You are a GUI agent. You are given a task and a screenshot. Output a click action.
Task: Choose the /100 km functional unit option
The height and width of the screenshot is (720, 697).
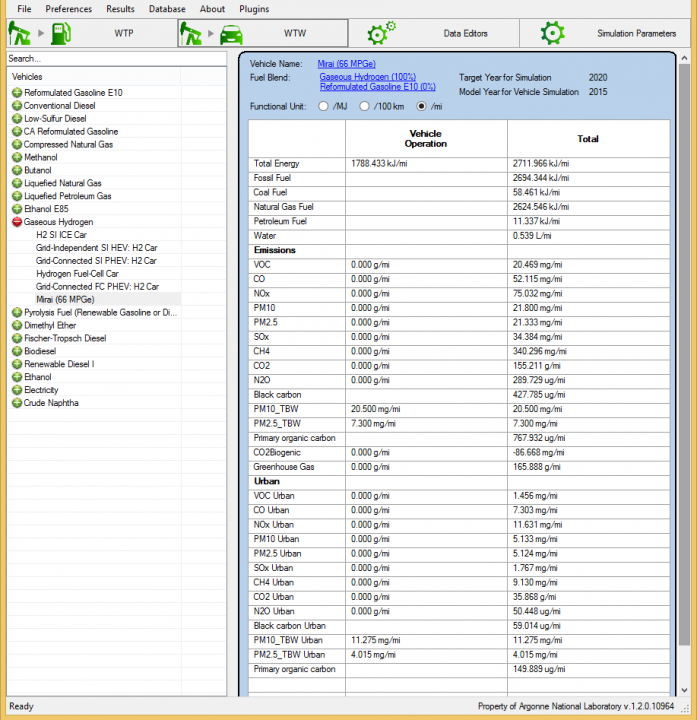(x=365, y=106)
